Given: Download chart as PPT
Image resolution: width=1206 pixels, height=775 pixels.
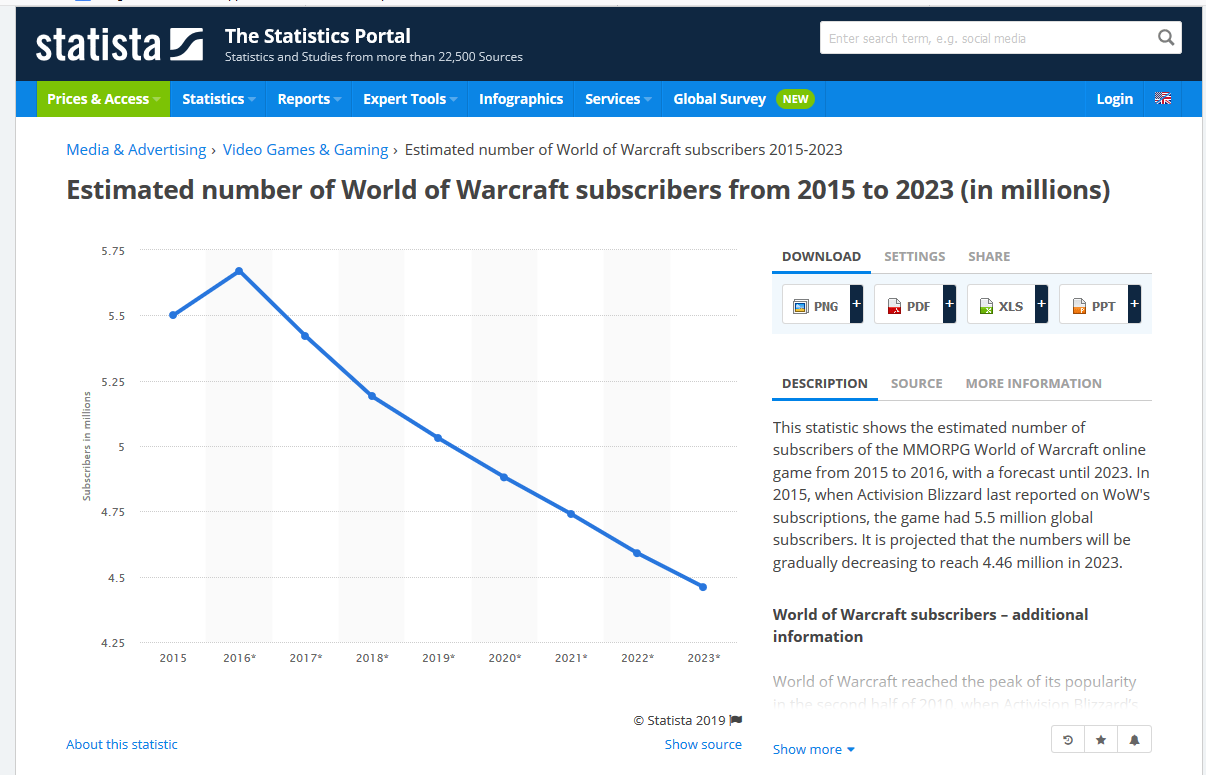Looking at the screenshot, I should (1093, 305).
